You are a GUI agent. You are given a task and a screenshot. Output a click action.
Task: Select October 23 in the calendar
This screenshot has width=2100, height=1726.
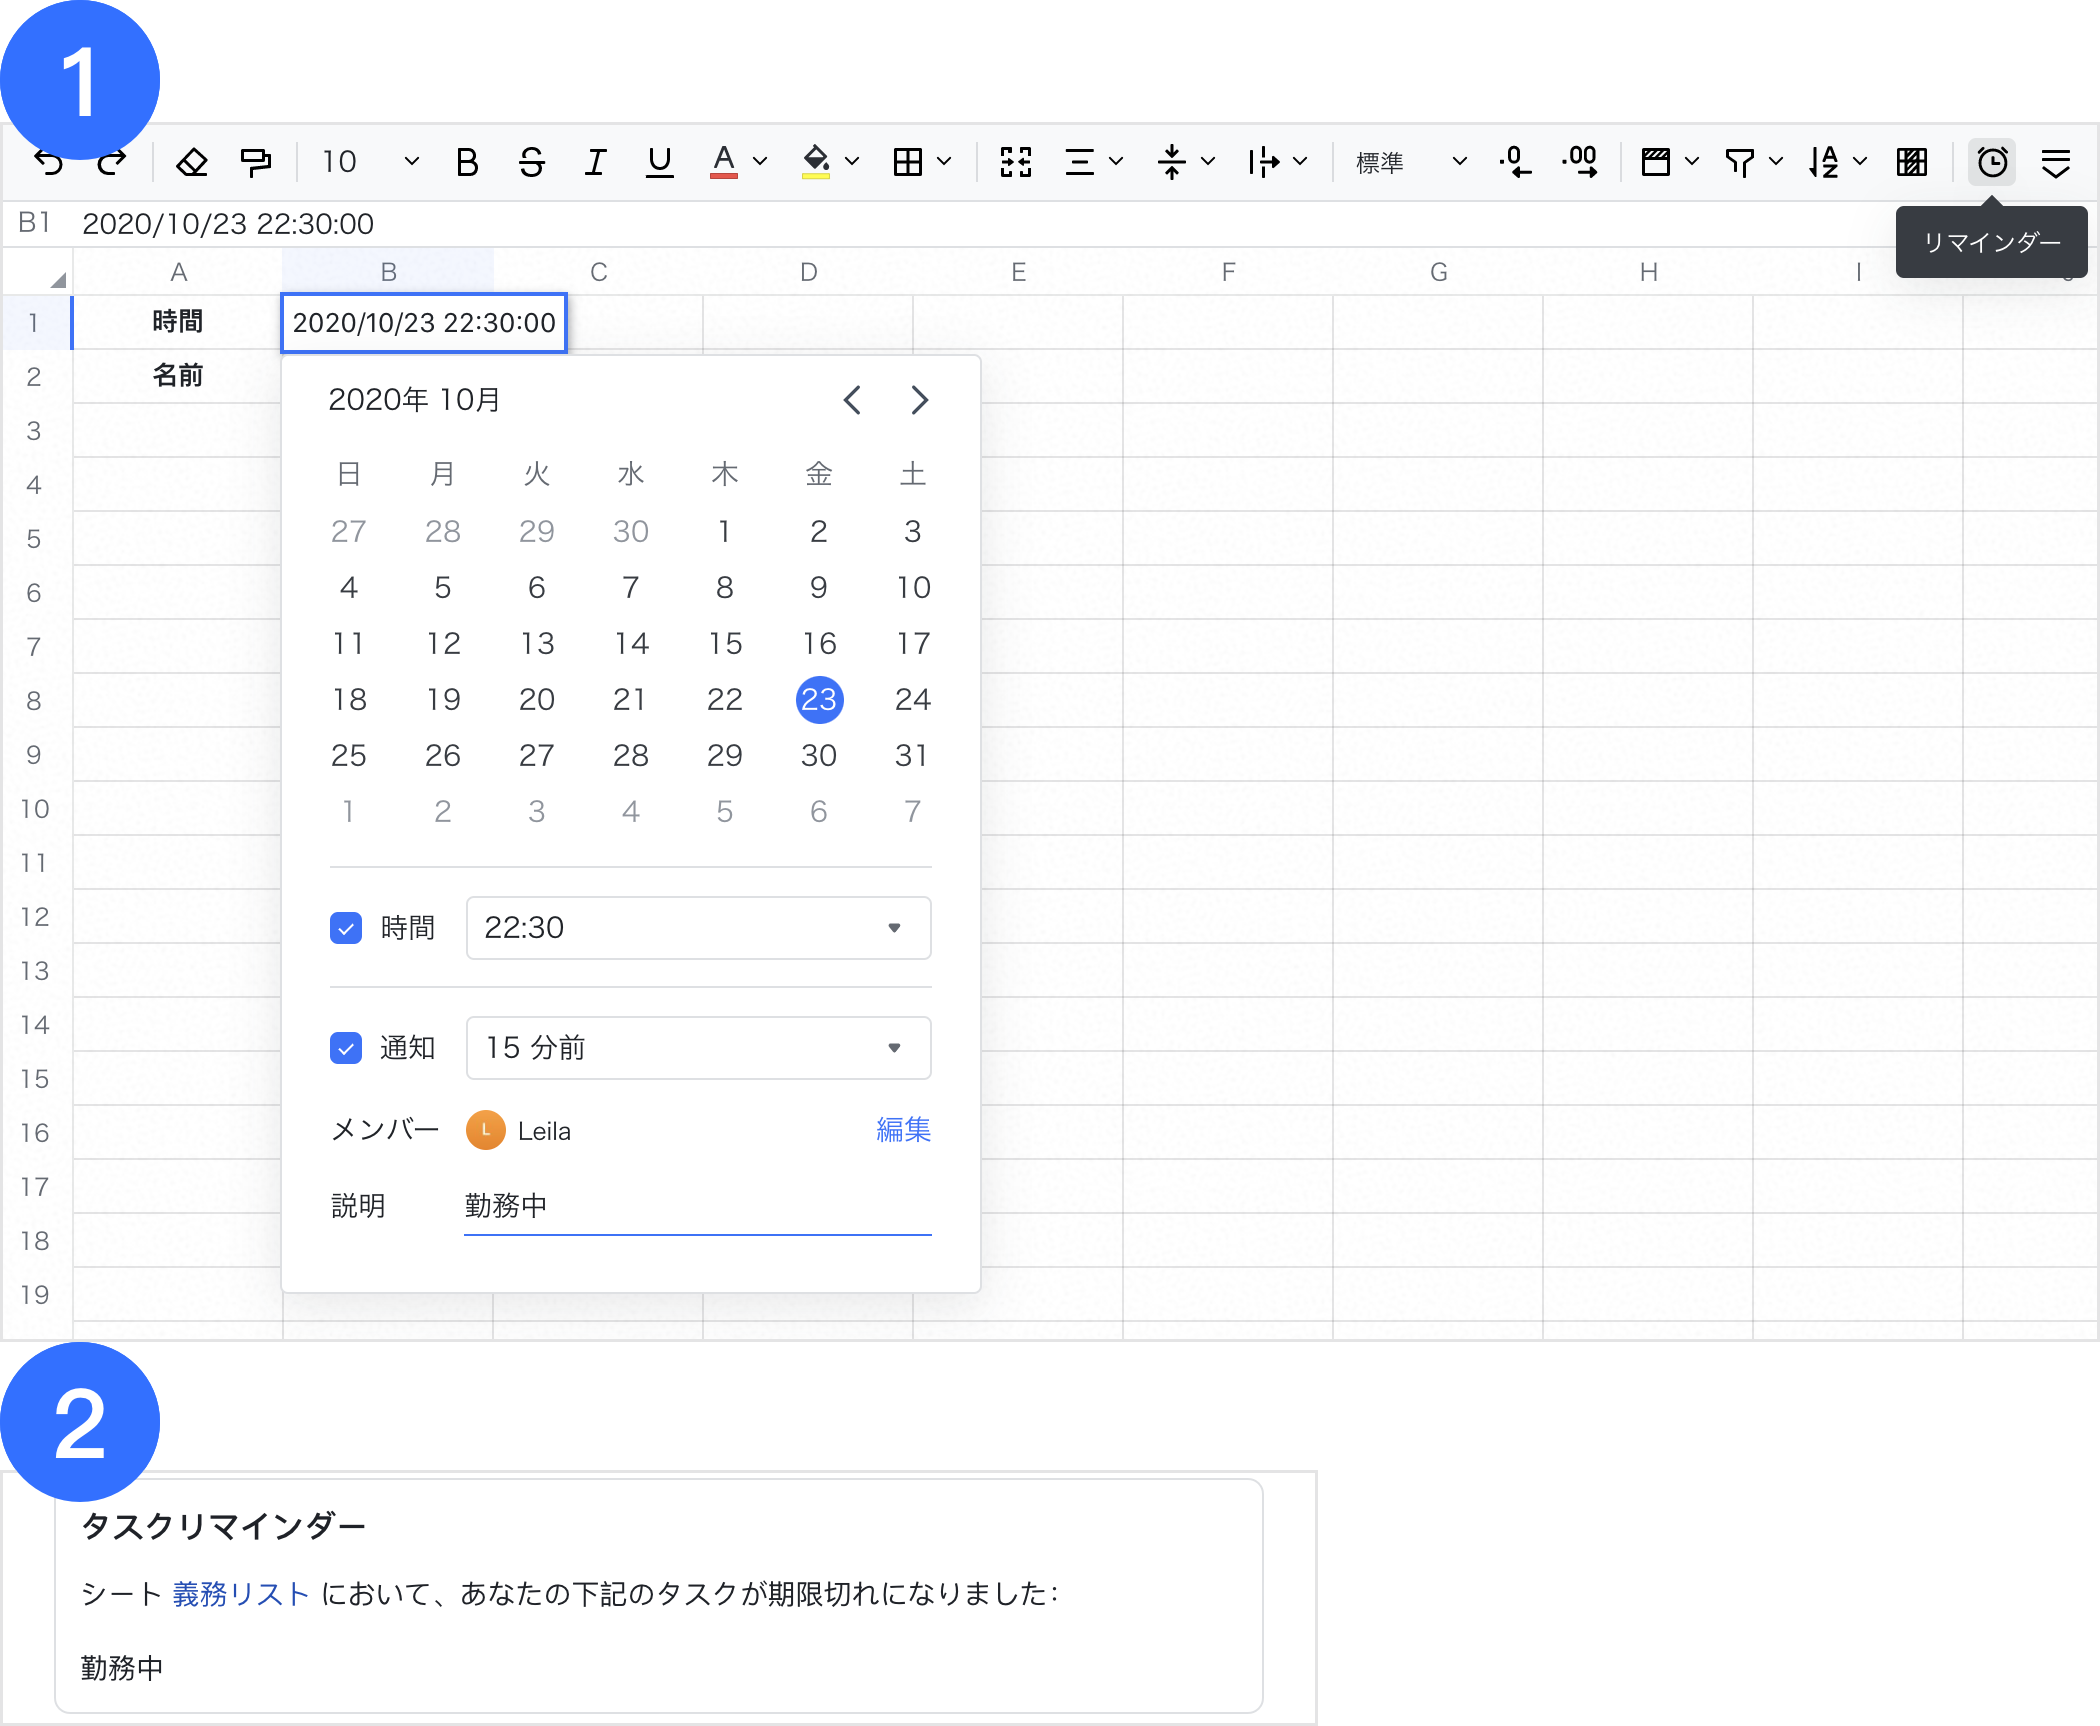click(819, 699)
